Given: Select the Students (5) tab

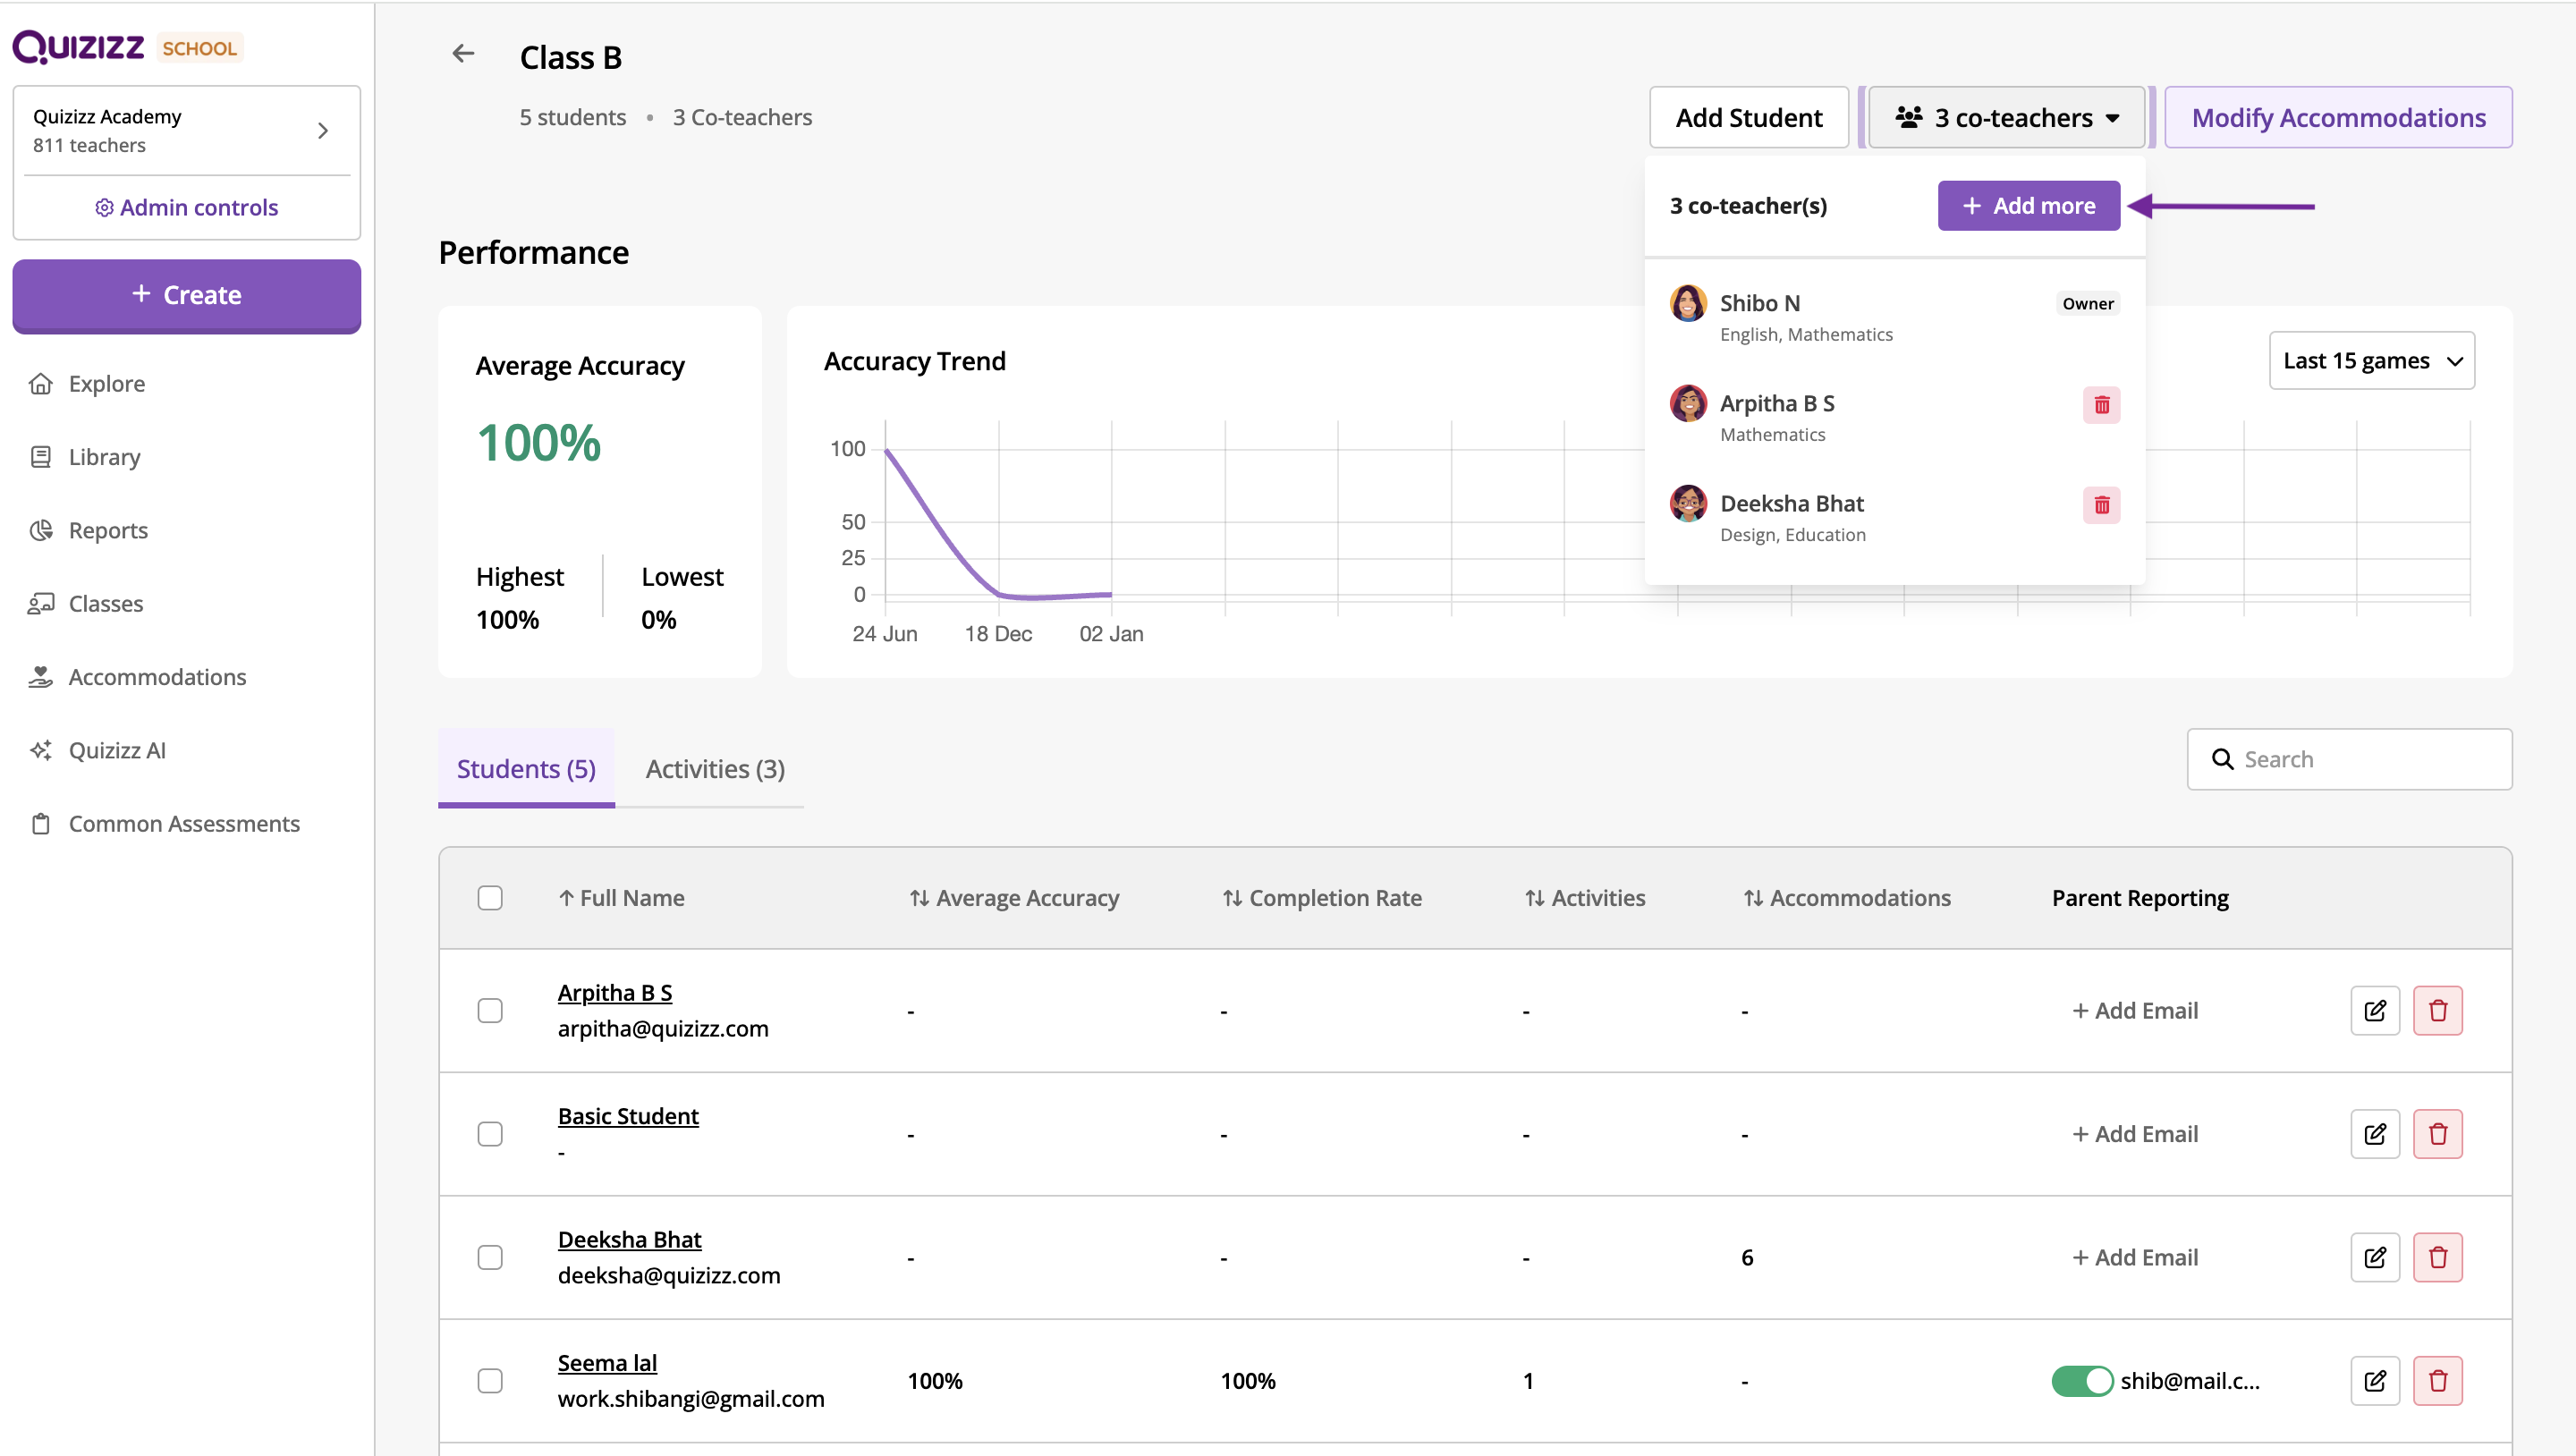Looking at the screenshot, I should (526, 769).
